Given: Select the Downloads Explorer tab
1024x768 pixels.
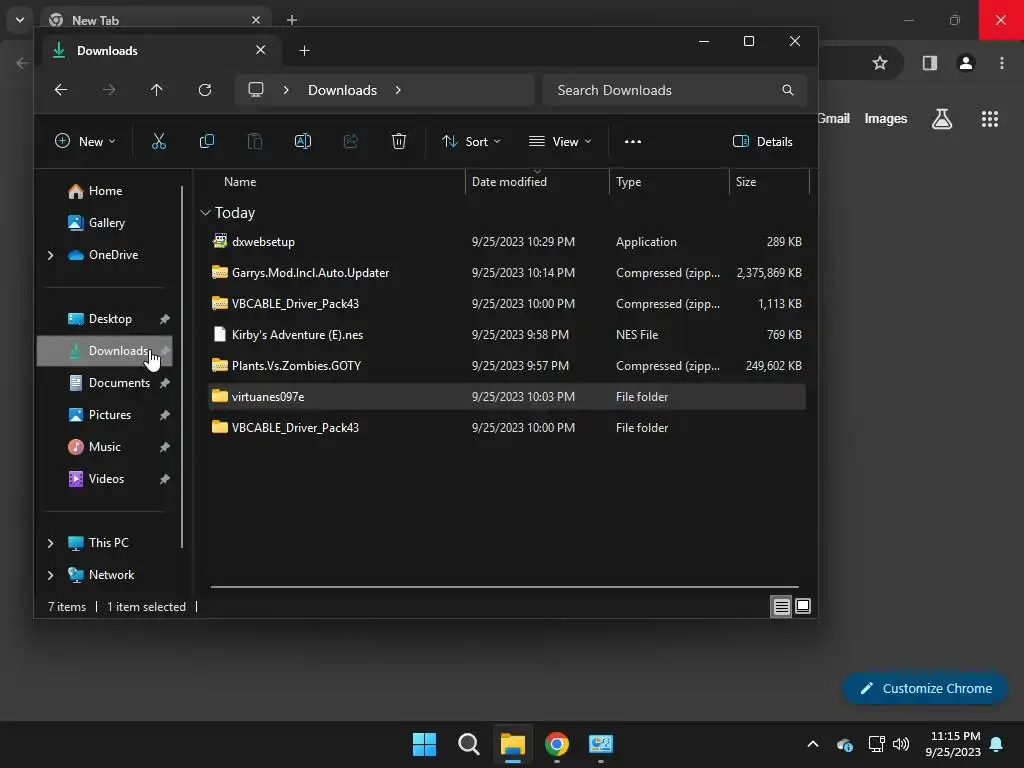Looking at the screenshot, I should [161, 50].
